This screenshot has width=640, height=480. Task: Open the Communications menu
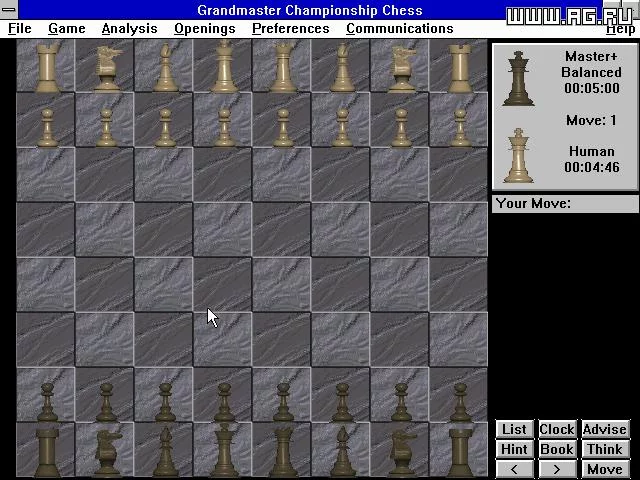[400, 29]
